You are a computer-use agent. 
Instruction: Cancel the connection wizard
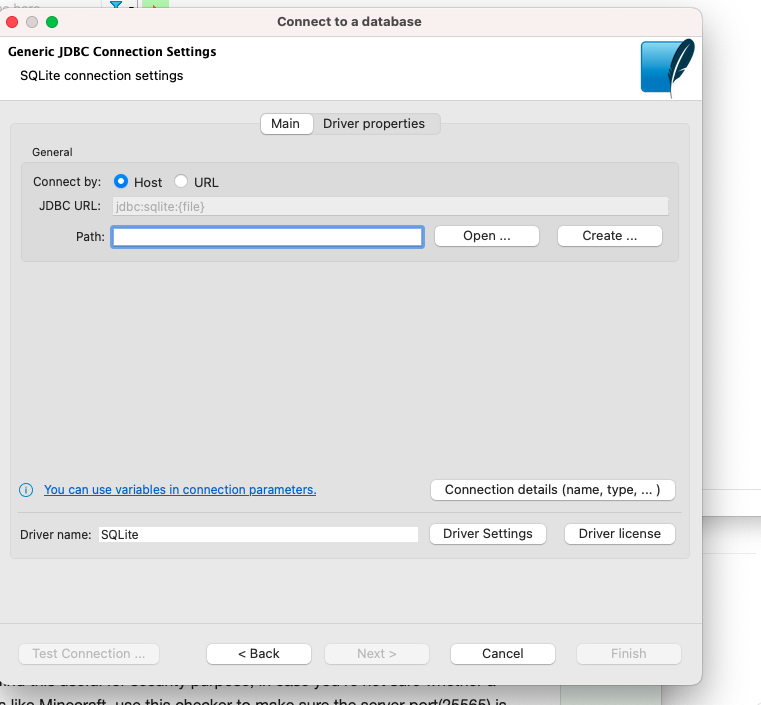point(503,654)
